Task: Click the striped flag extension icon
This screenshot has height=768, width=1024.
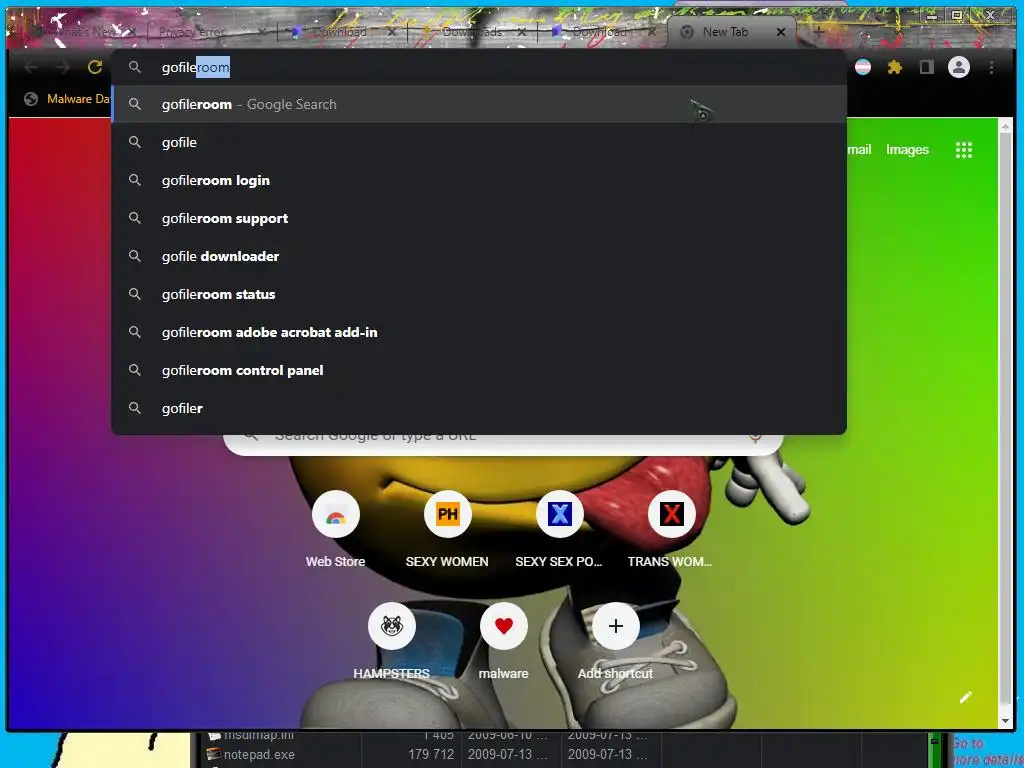Action: [x=863, y=67]
